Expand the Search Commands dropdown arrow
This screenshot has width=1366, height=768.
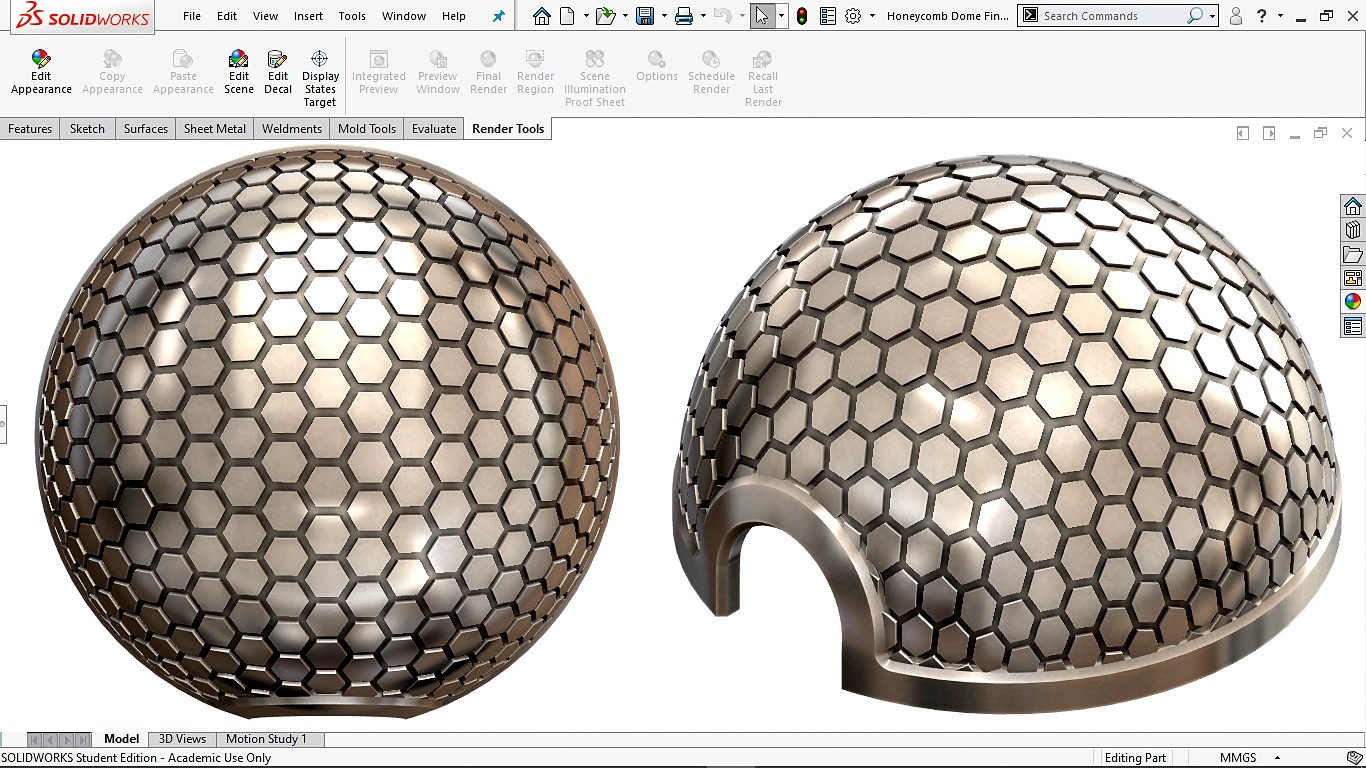click(1212, 16)
